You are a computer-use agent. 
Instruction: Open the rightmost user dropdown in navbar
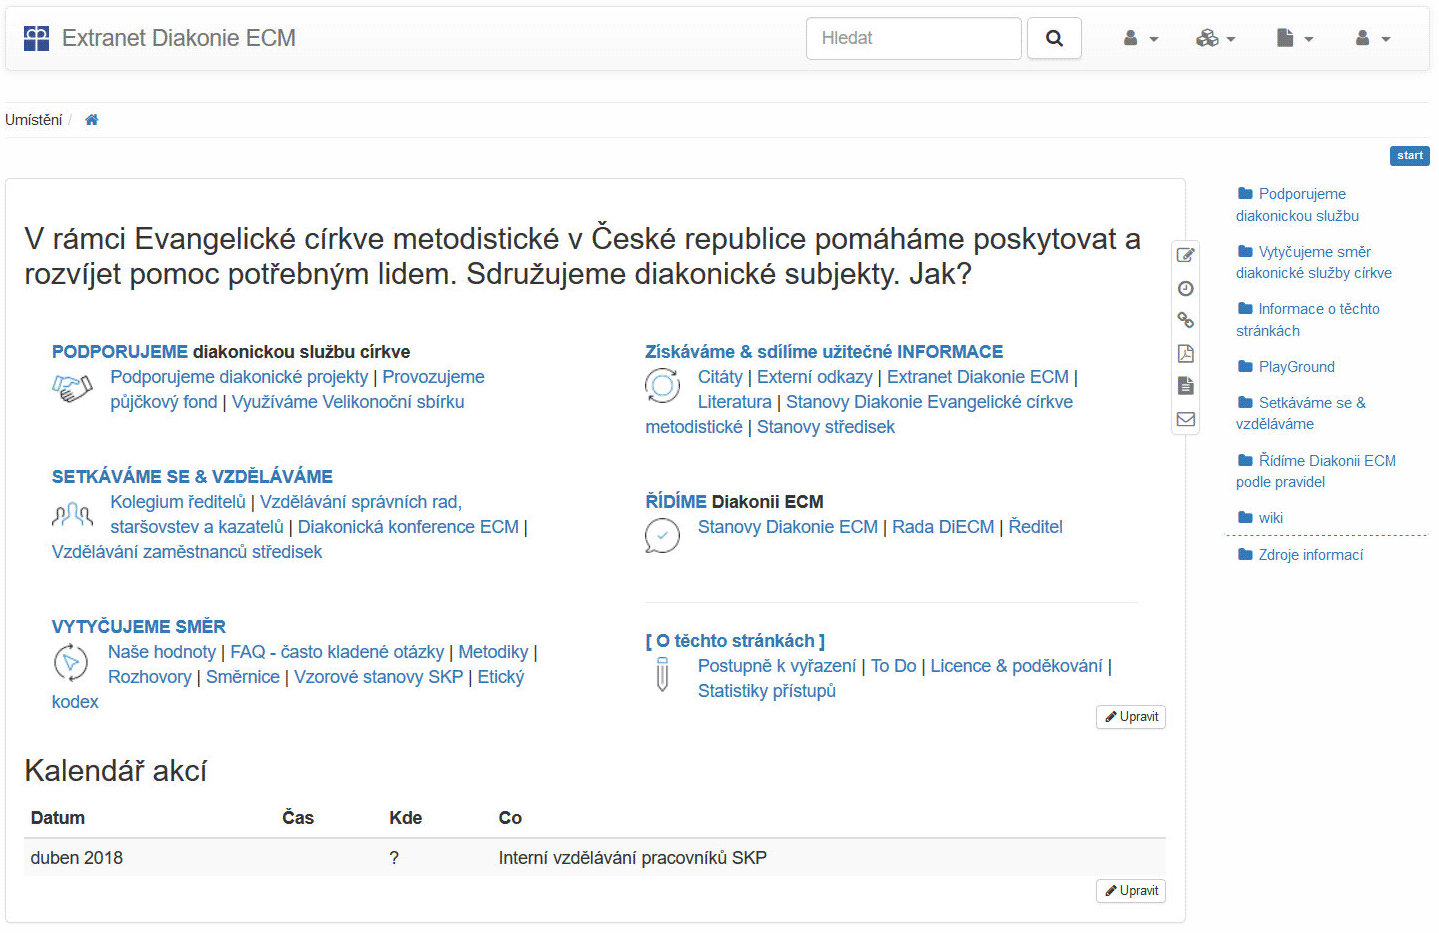click(x=1372, y=39)
